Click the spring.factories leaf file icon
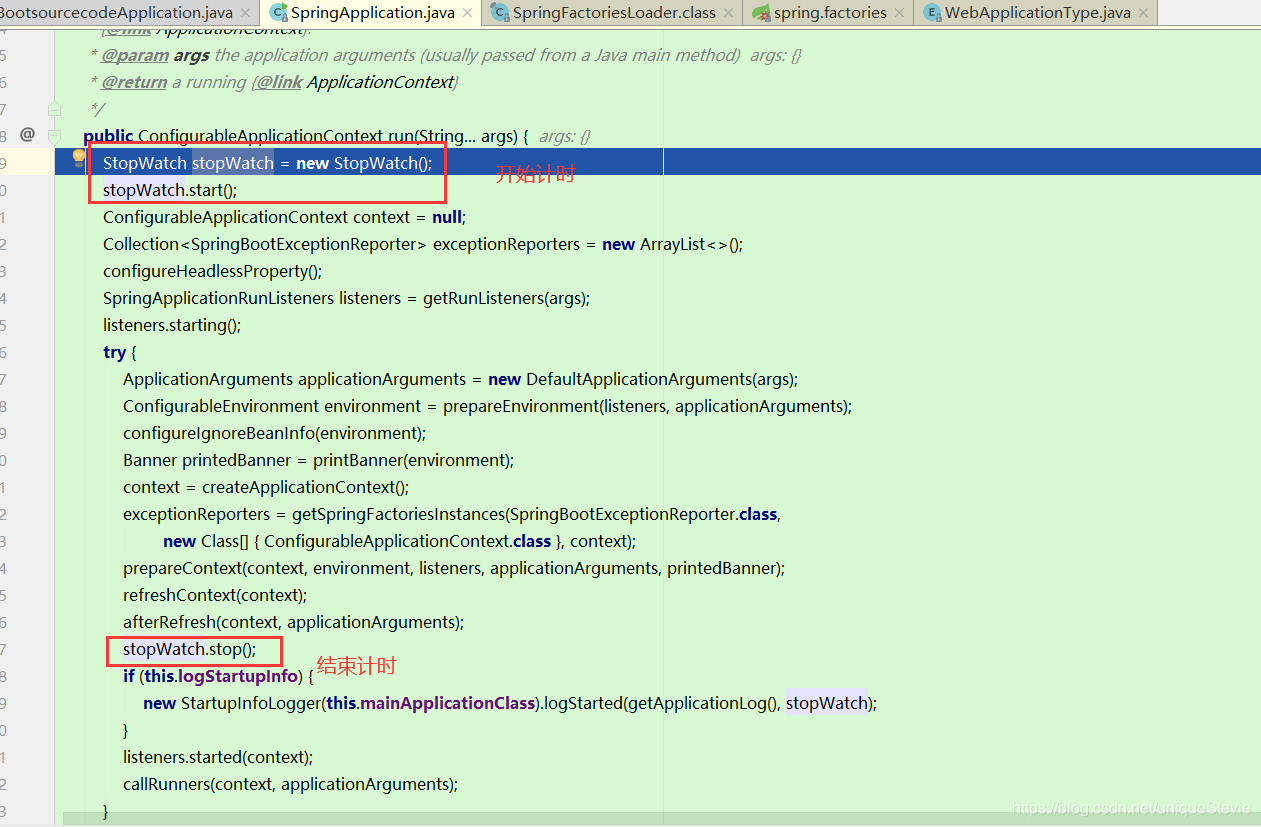Screen dimensions: 1261x827 coord(761,13)
